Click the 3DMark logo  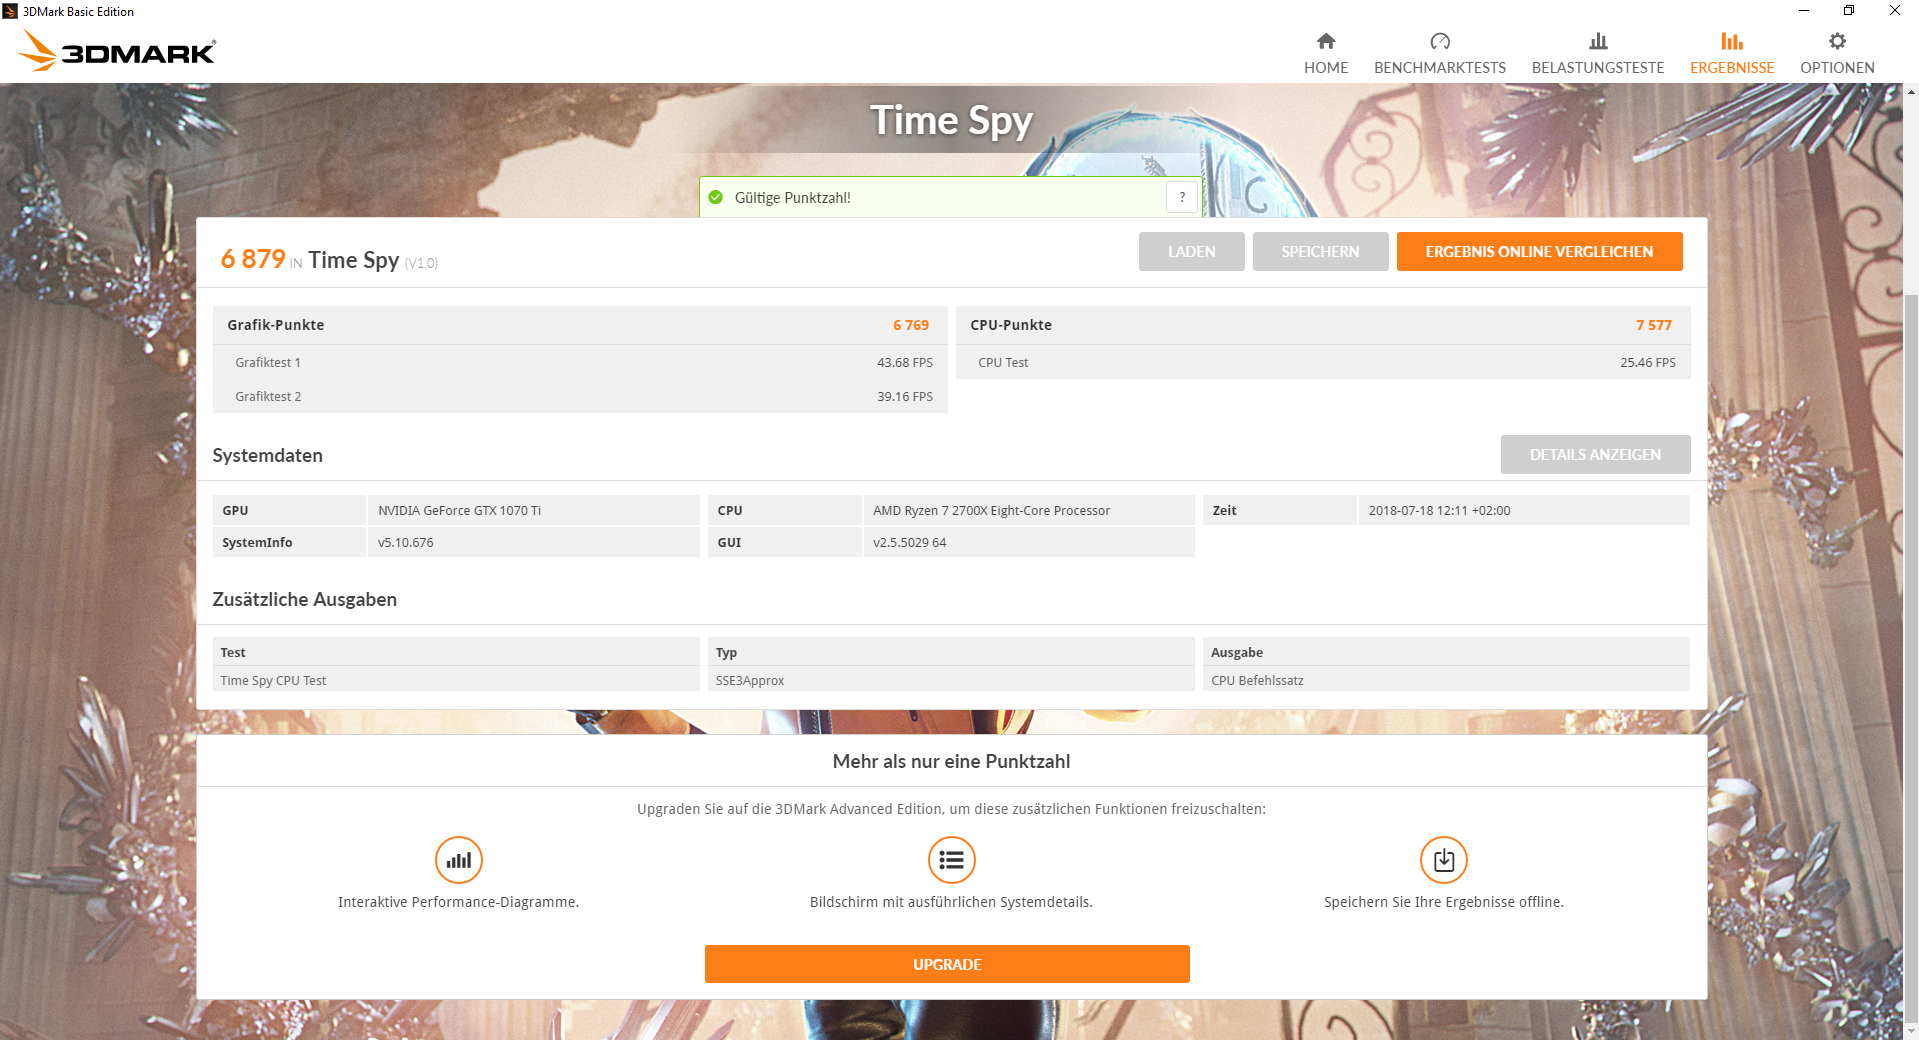click(117, 50)
